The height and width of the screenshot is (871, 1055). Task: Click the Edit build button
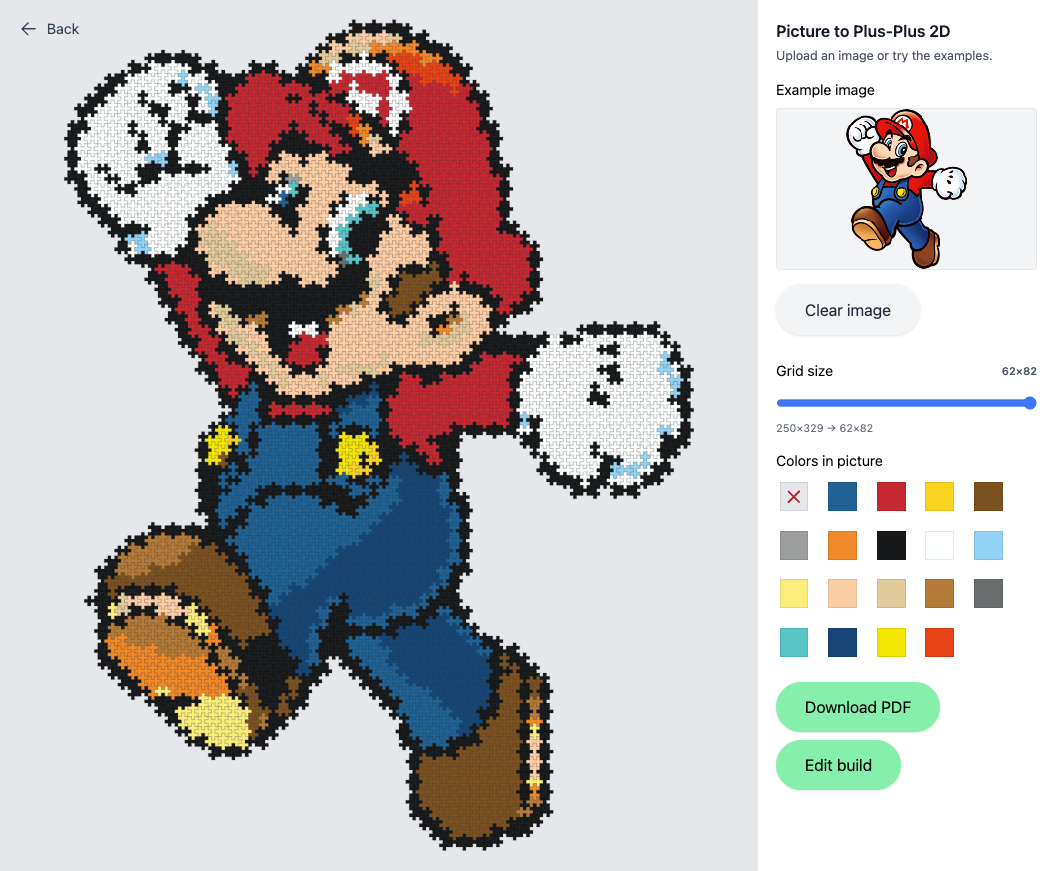(838, 765)
